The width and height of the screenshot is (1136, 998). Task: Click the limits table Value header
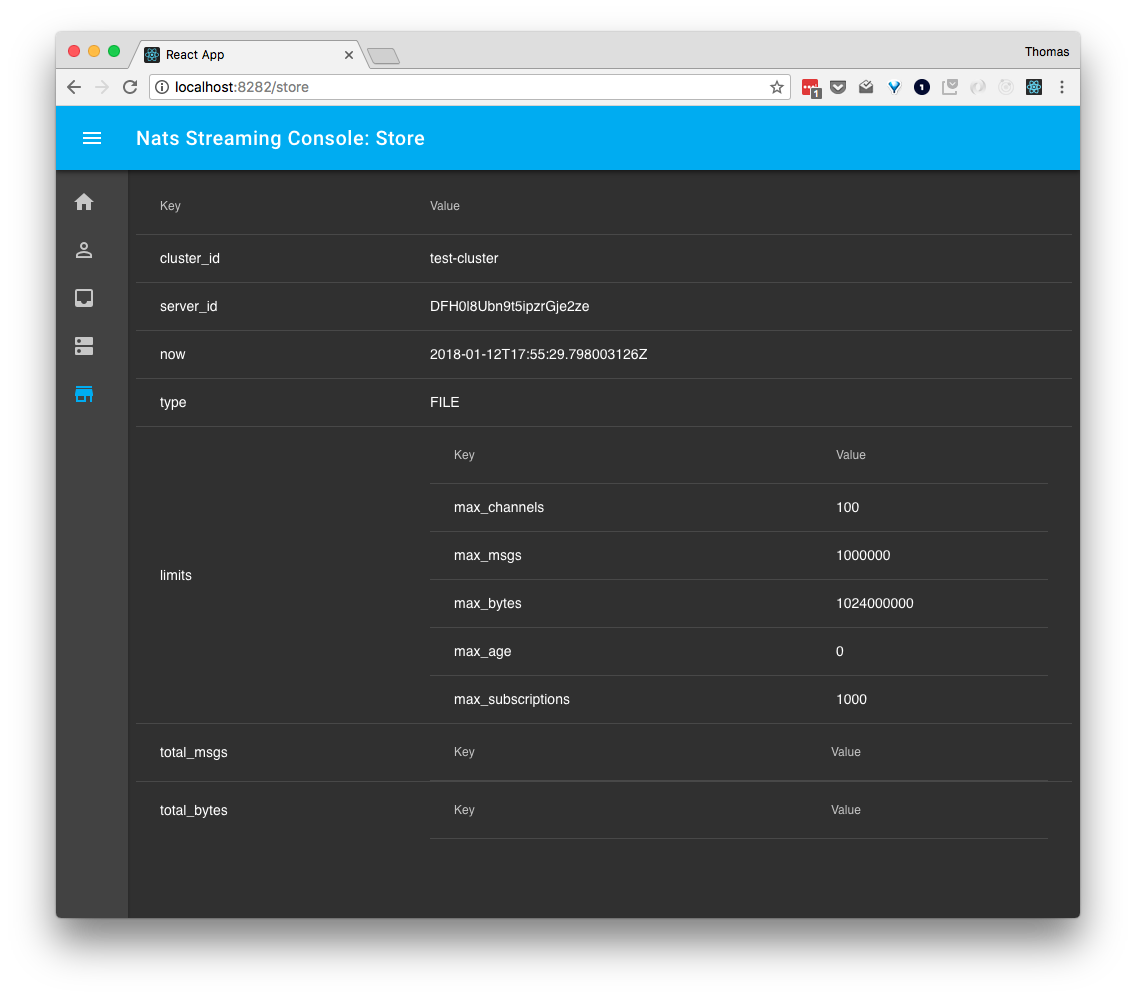[x=851, y=455]
